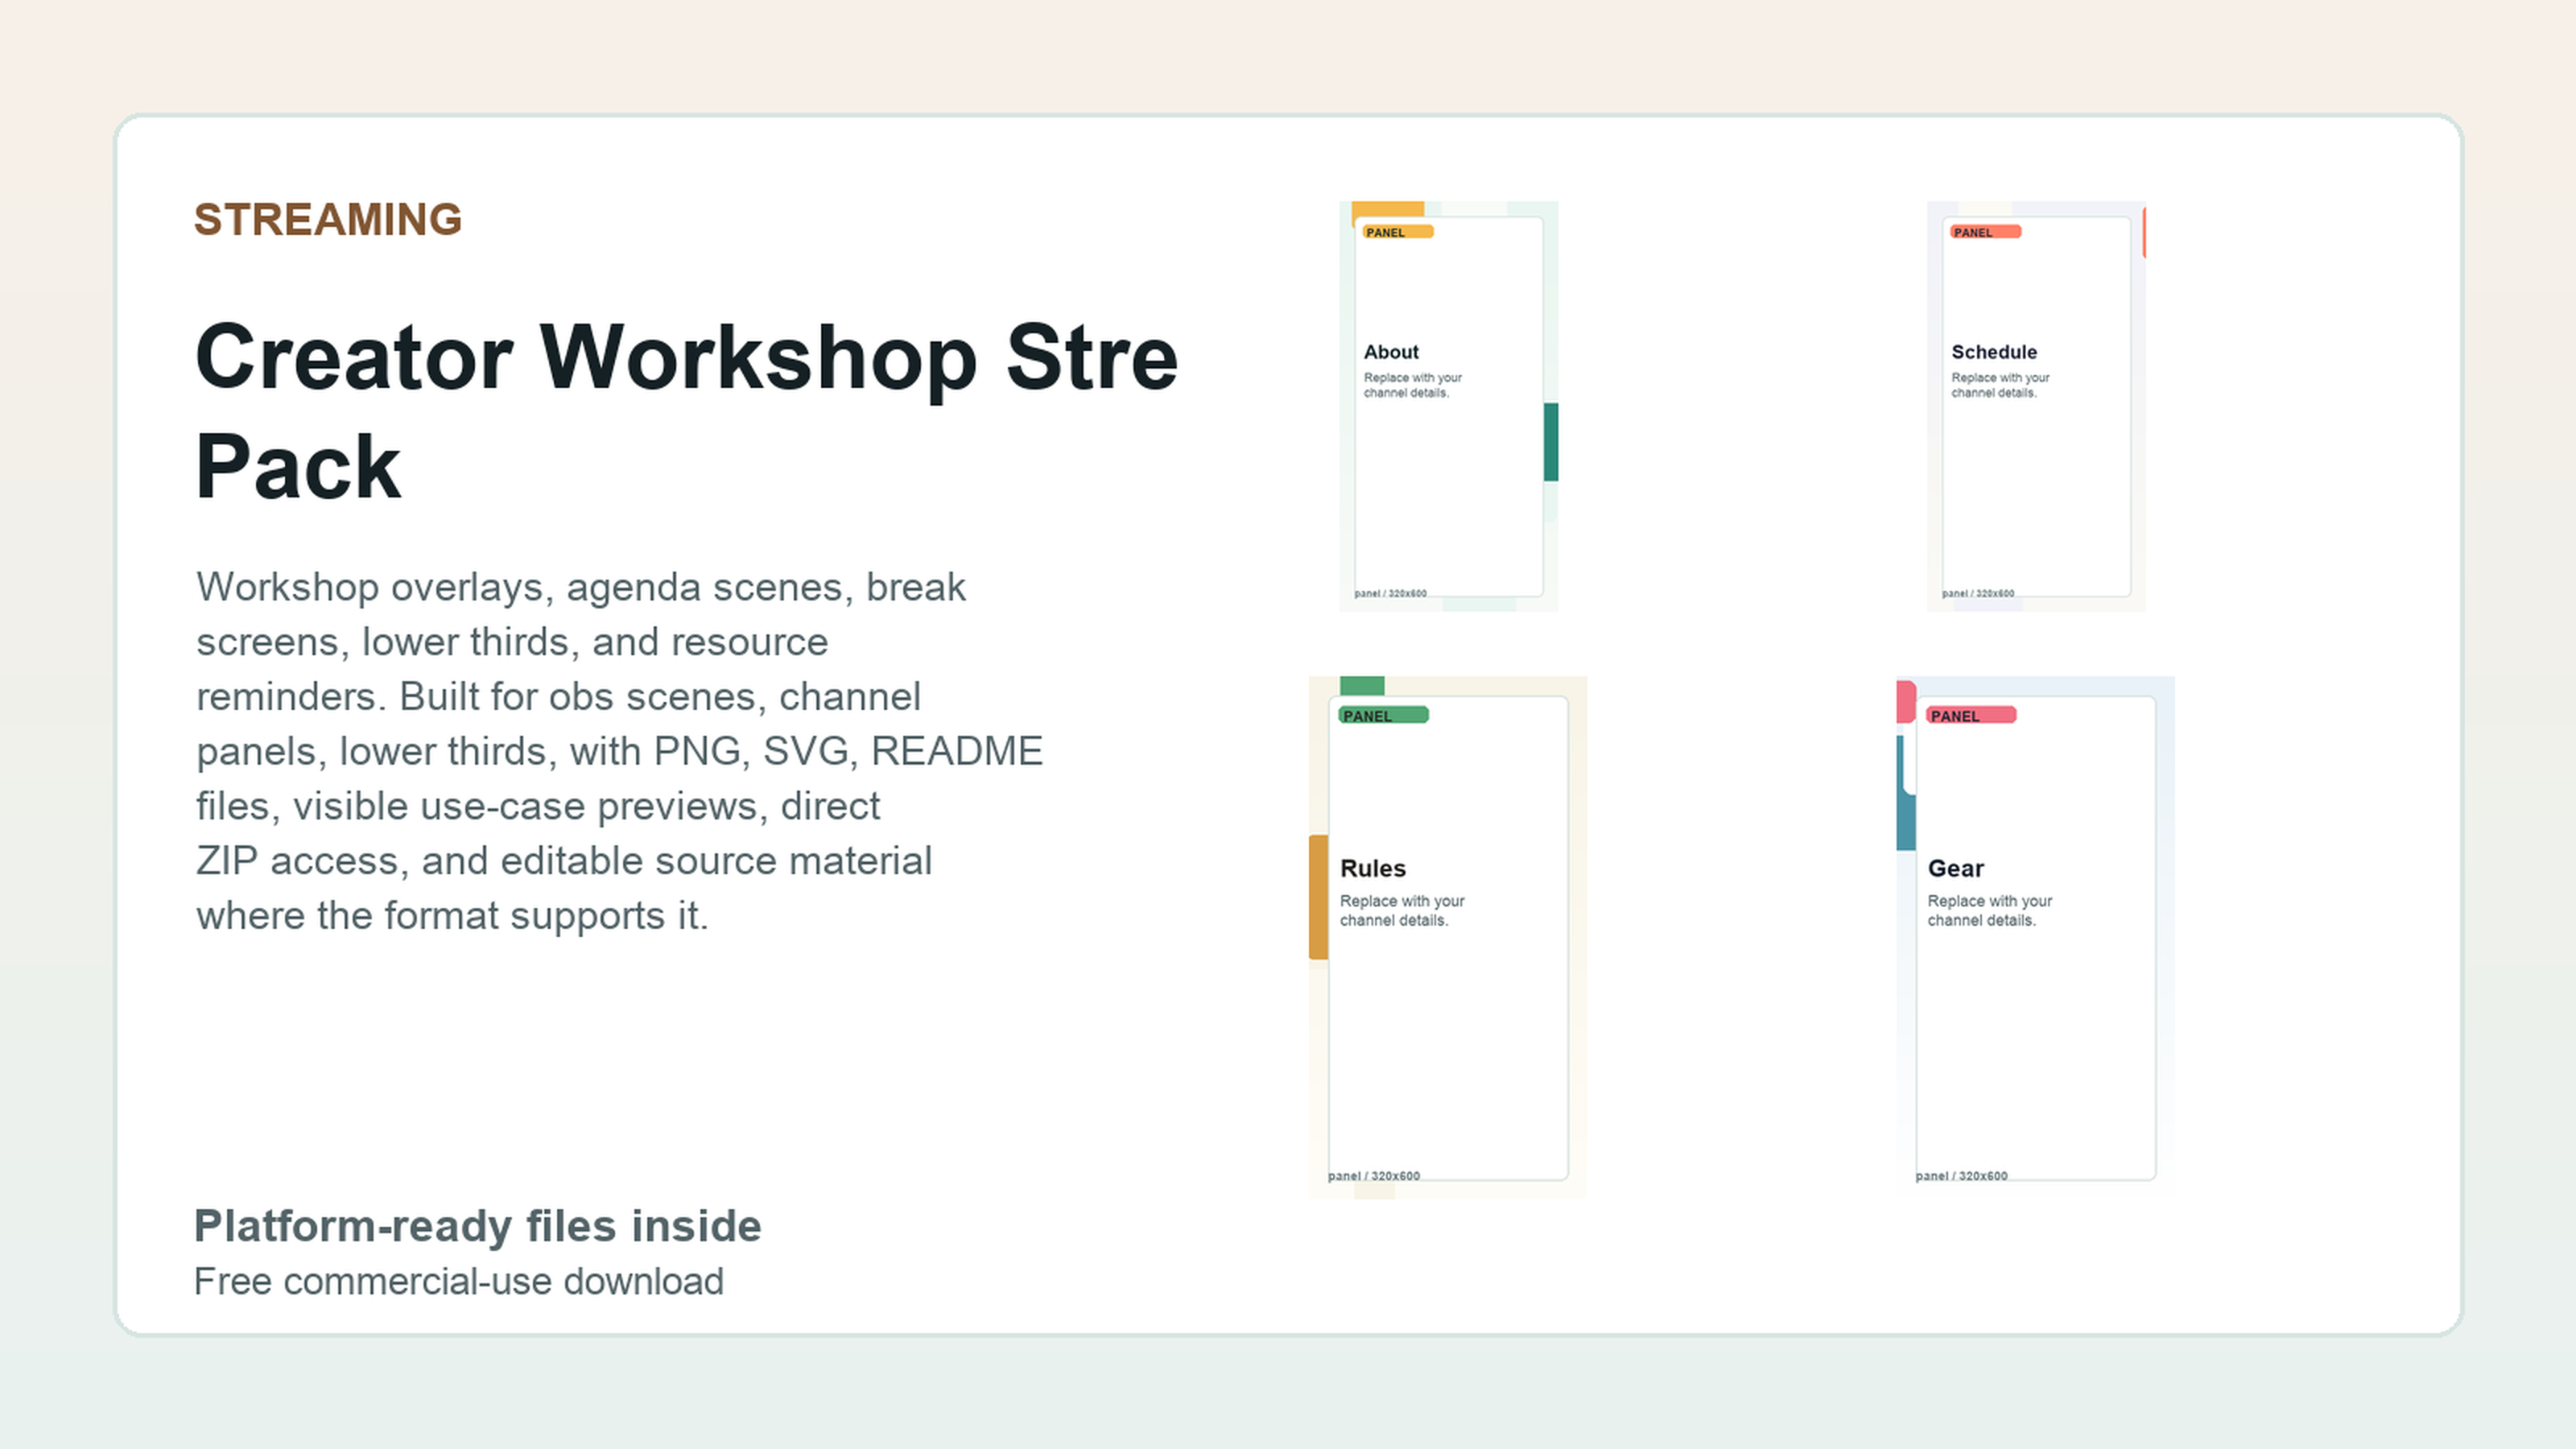Click the green PANEL badge on Rules

pos(1384,715)
